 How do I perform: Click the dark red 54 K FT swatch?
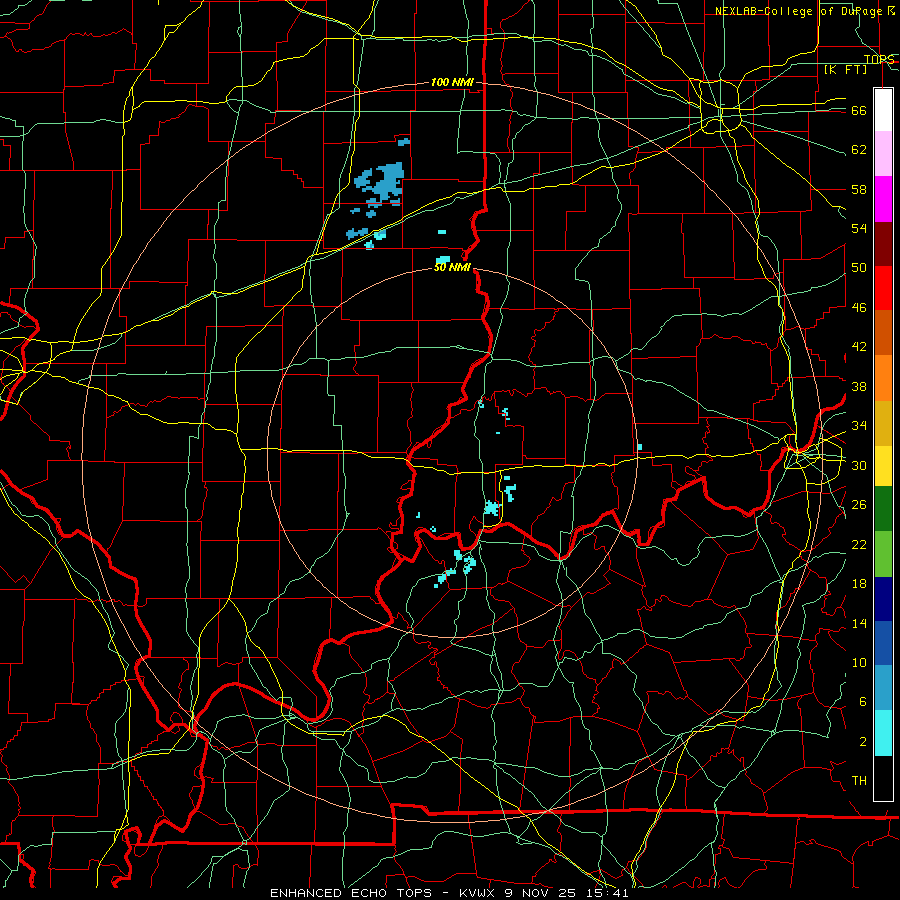[x=883, y=244]
